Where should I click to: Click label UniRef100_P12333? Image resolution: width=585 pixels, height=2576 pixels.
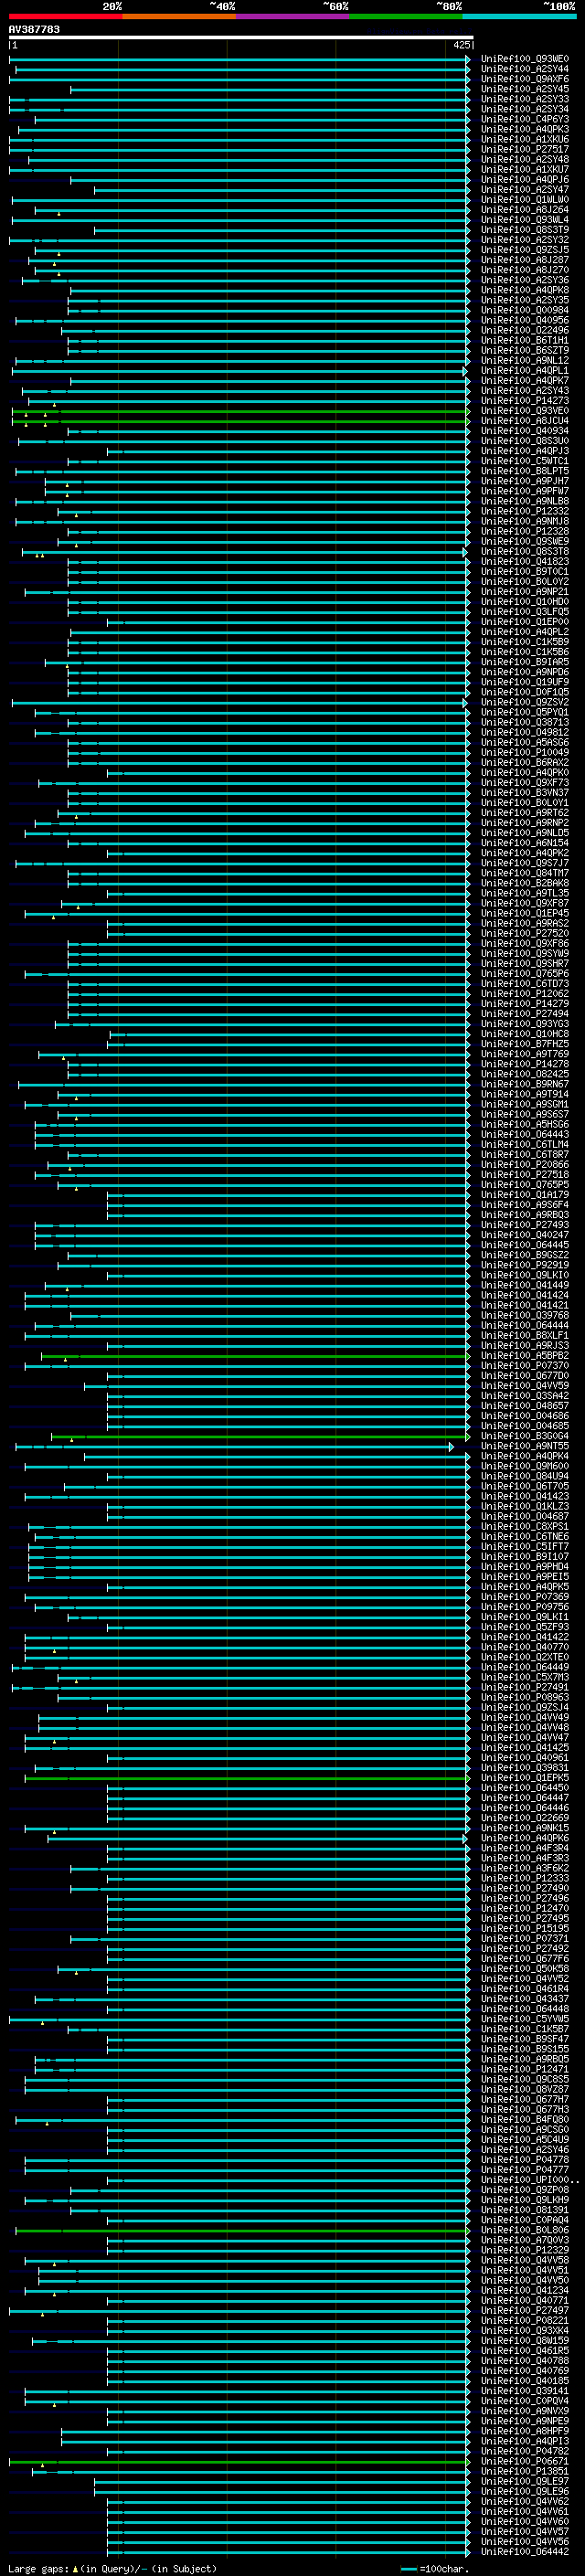pyautogui.click(x=524, y=1878)
